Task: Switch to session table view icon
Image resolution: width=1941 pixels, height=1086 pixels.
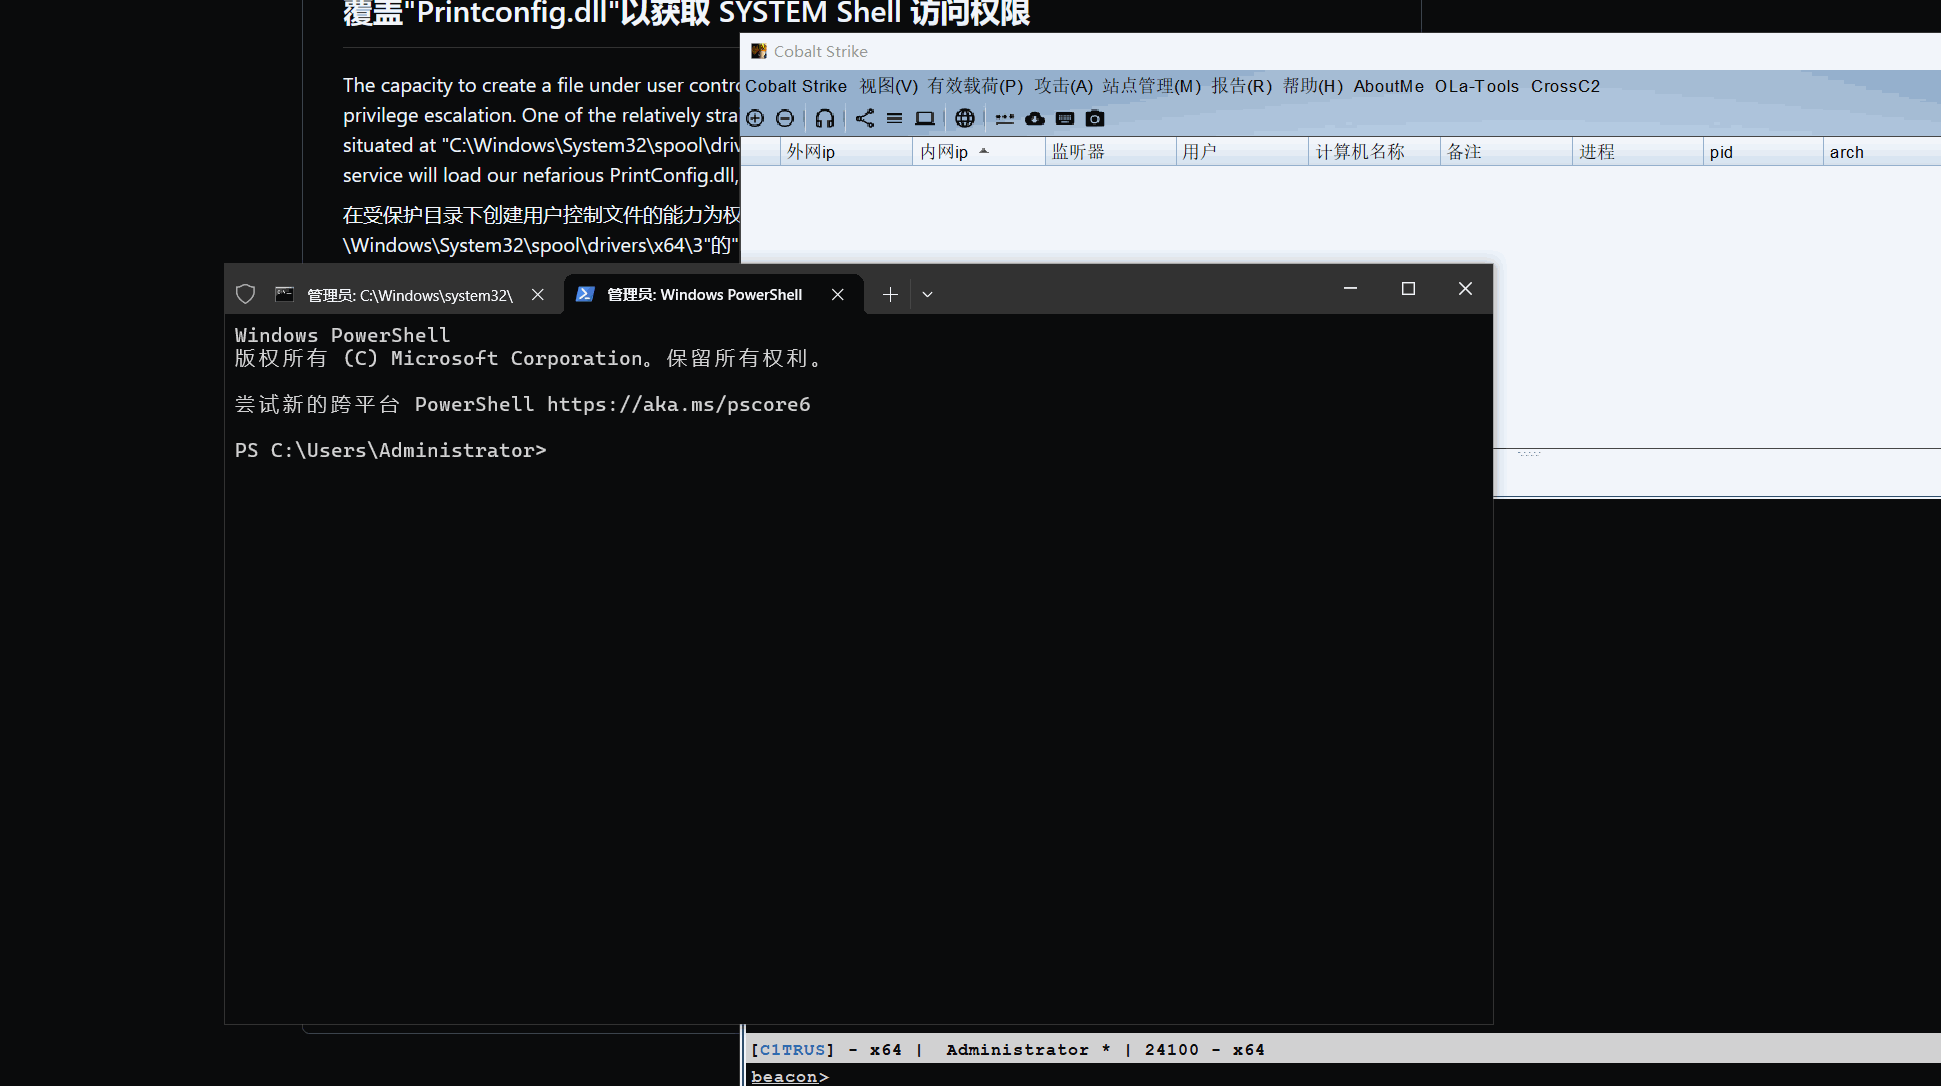Action: pos(894,119)
